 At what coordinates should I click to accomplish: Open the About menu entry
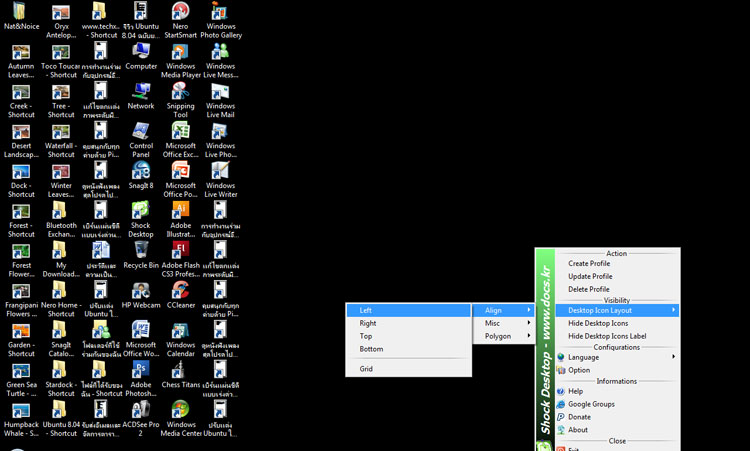[617, 430]
